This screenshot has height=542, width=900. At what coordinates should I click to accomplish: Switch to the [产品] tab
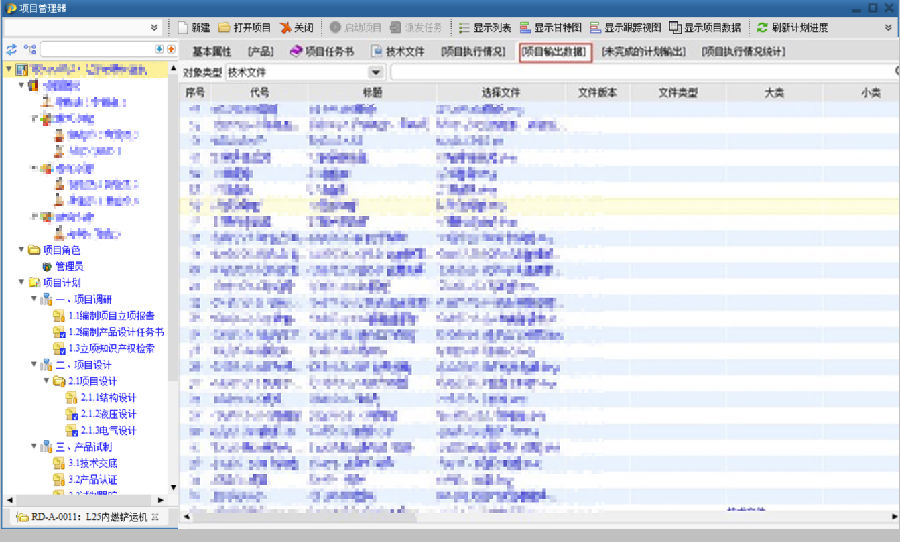click(261, 52)
